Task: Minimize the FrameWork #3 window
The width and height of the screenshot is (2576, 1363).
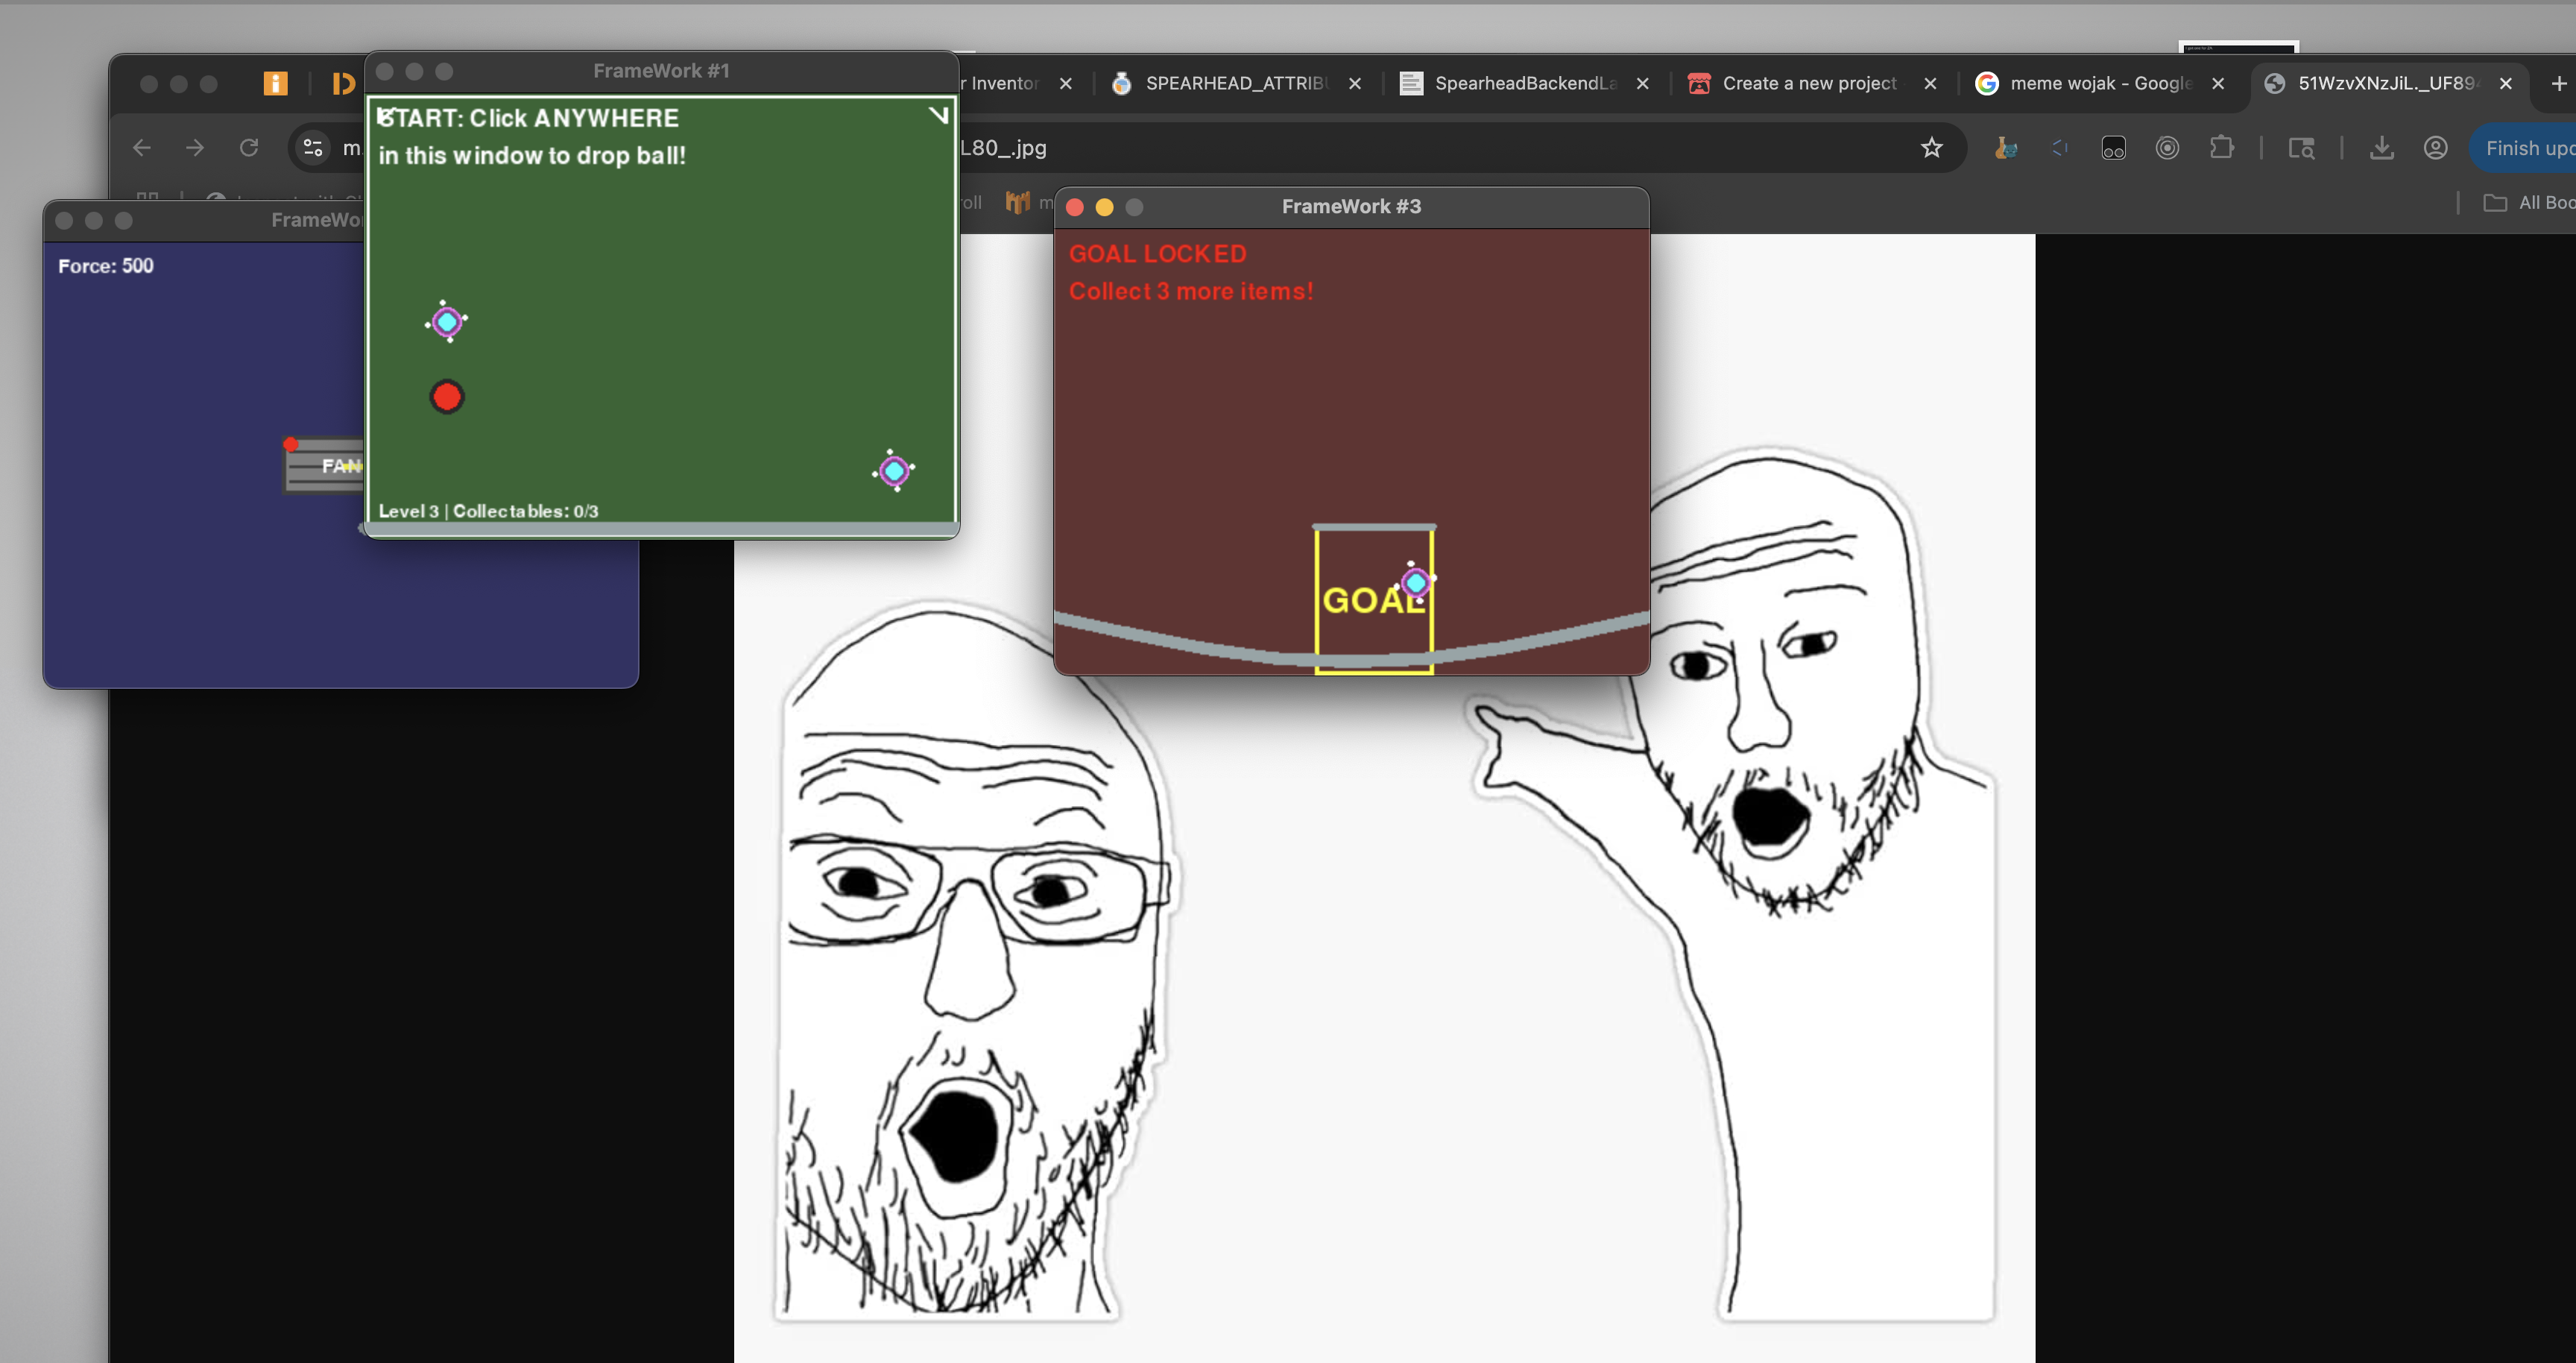Action: point(1104,207)
